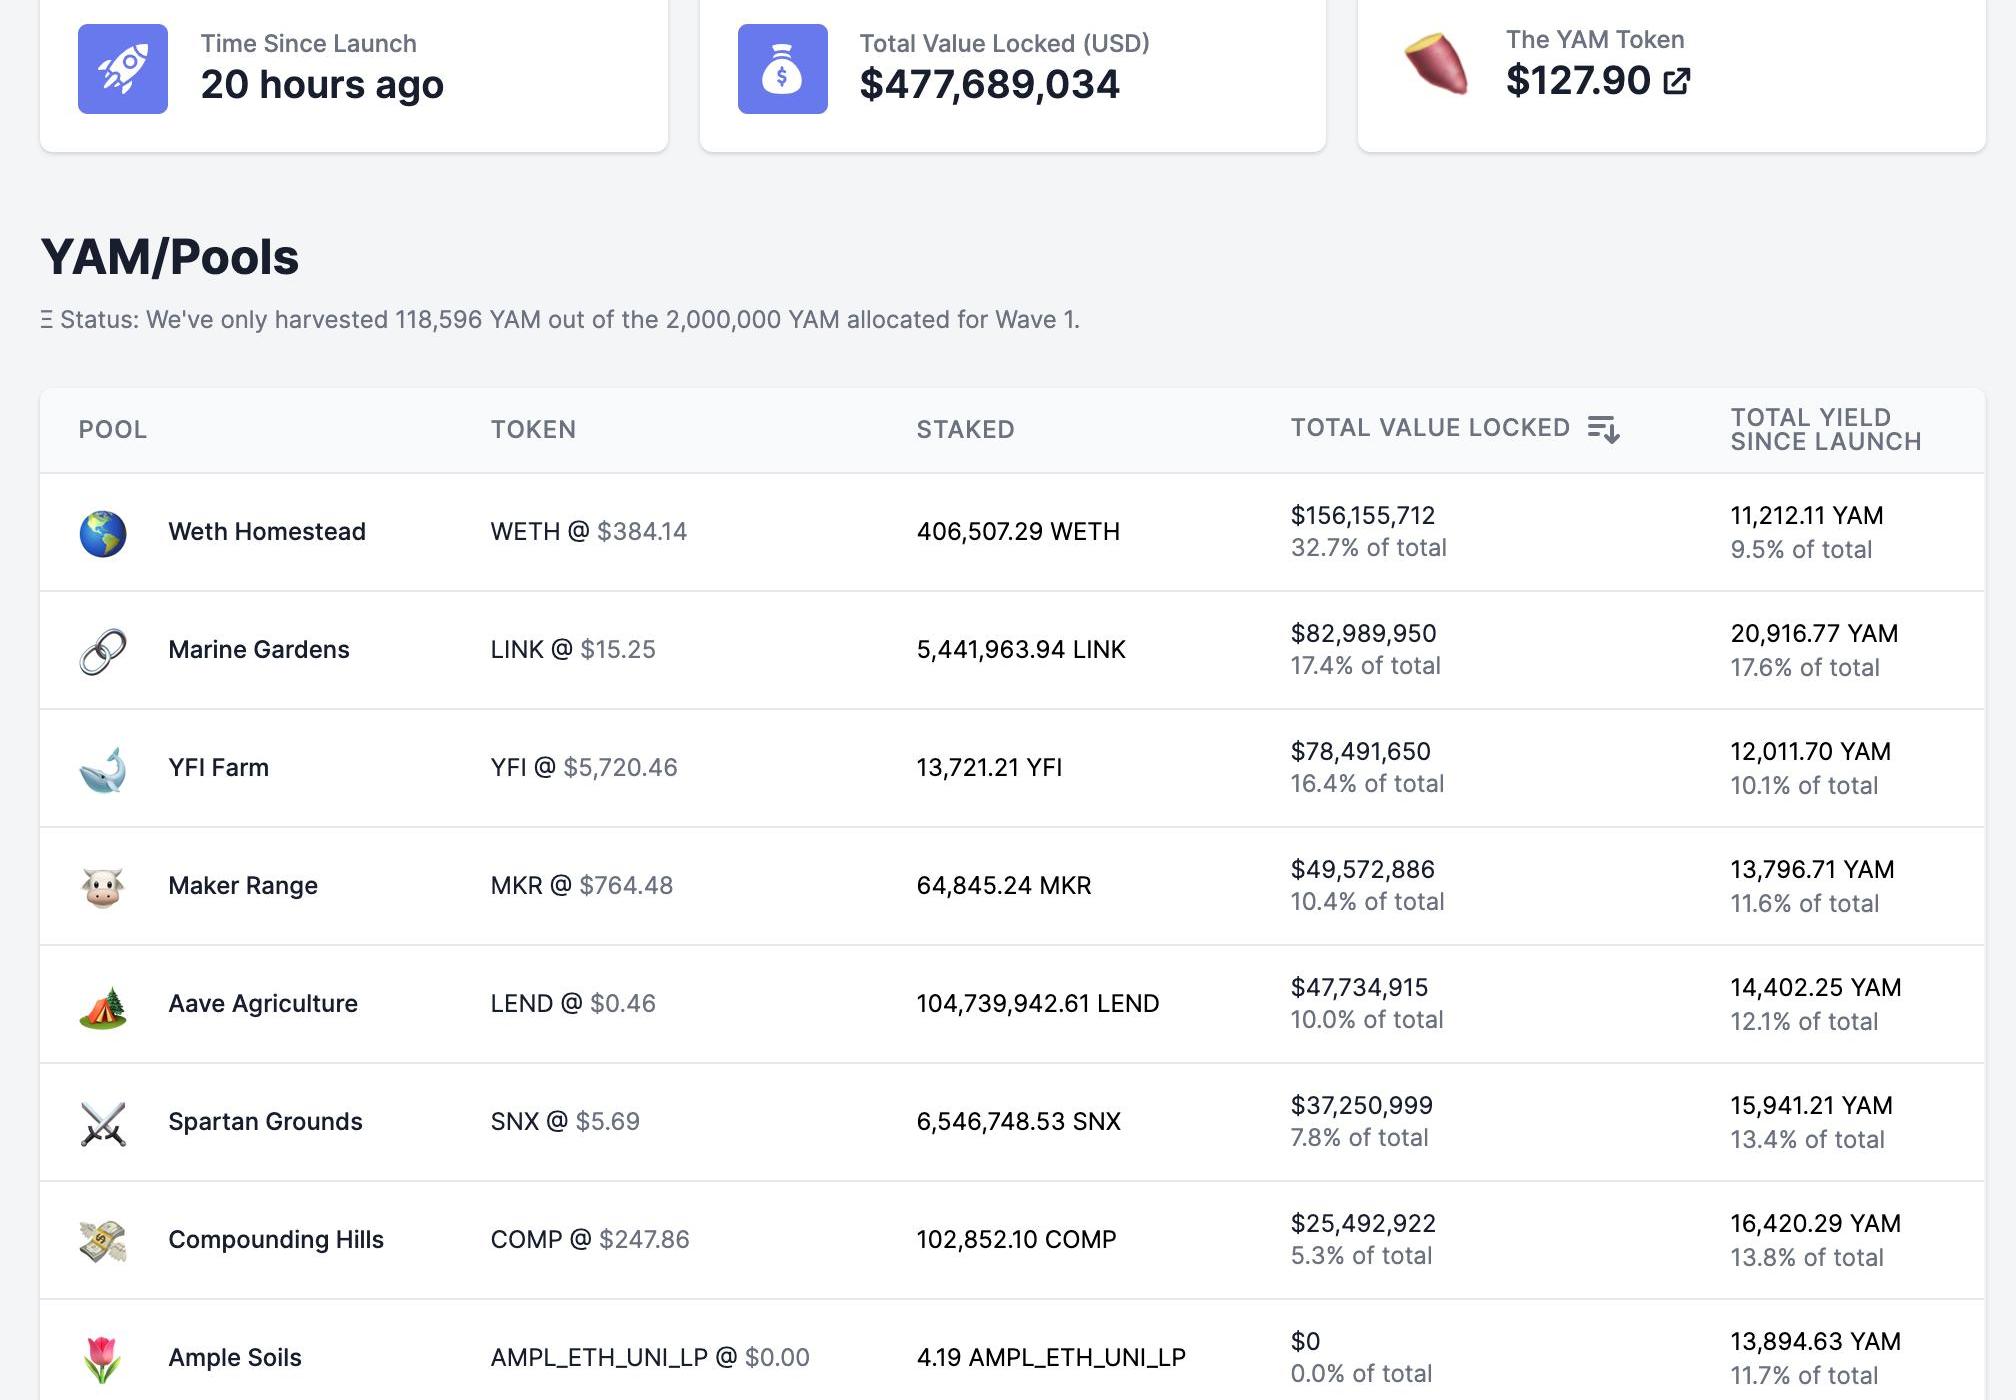Viewport: 2016px width, 1400px height.
Task: Click the Pool column header
Action: [x=112, y=430]
